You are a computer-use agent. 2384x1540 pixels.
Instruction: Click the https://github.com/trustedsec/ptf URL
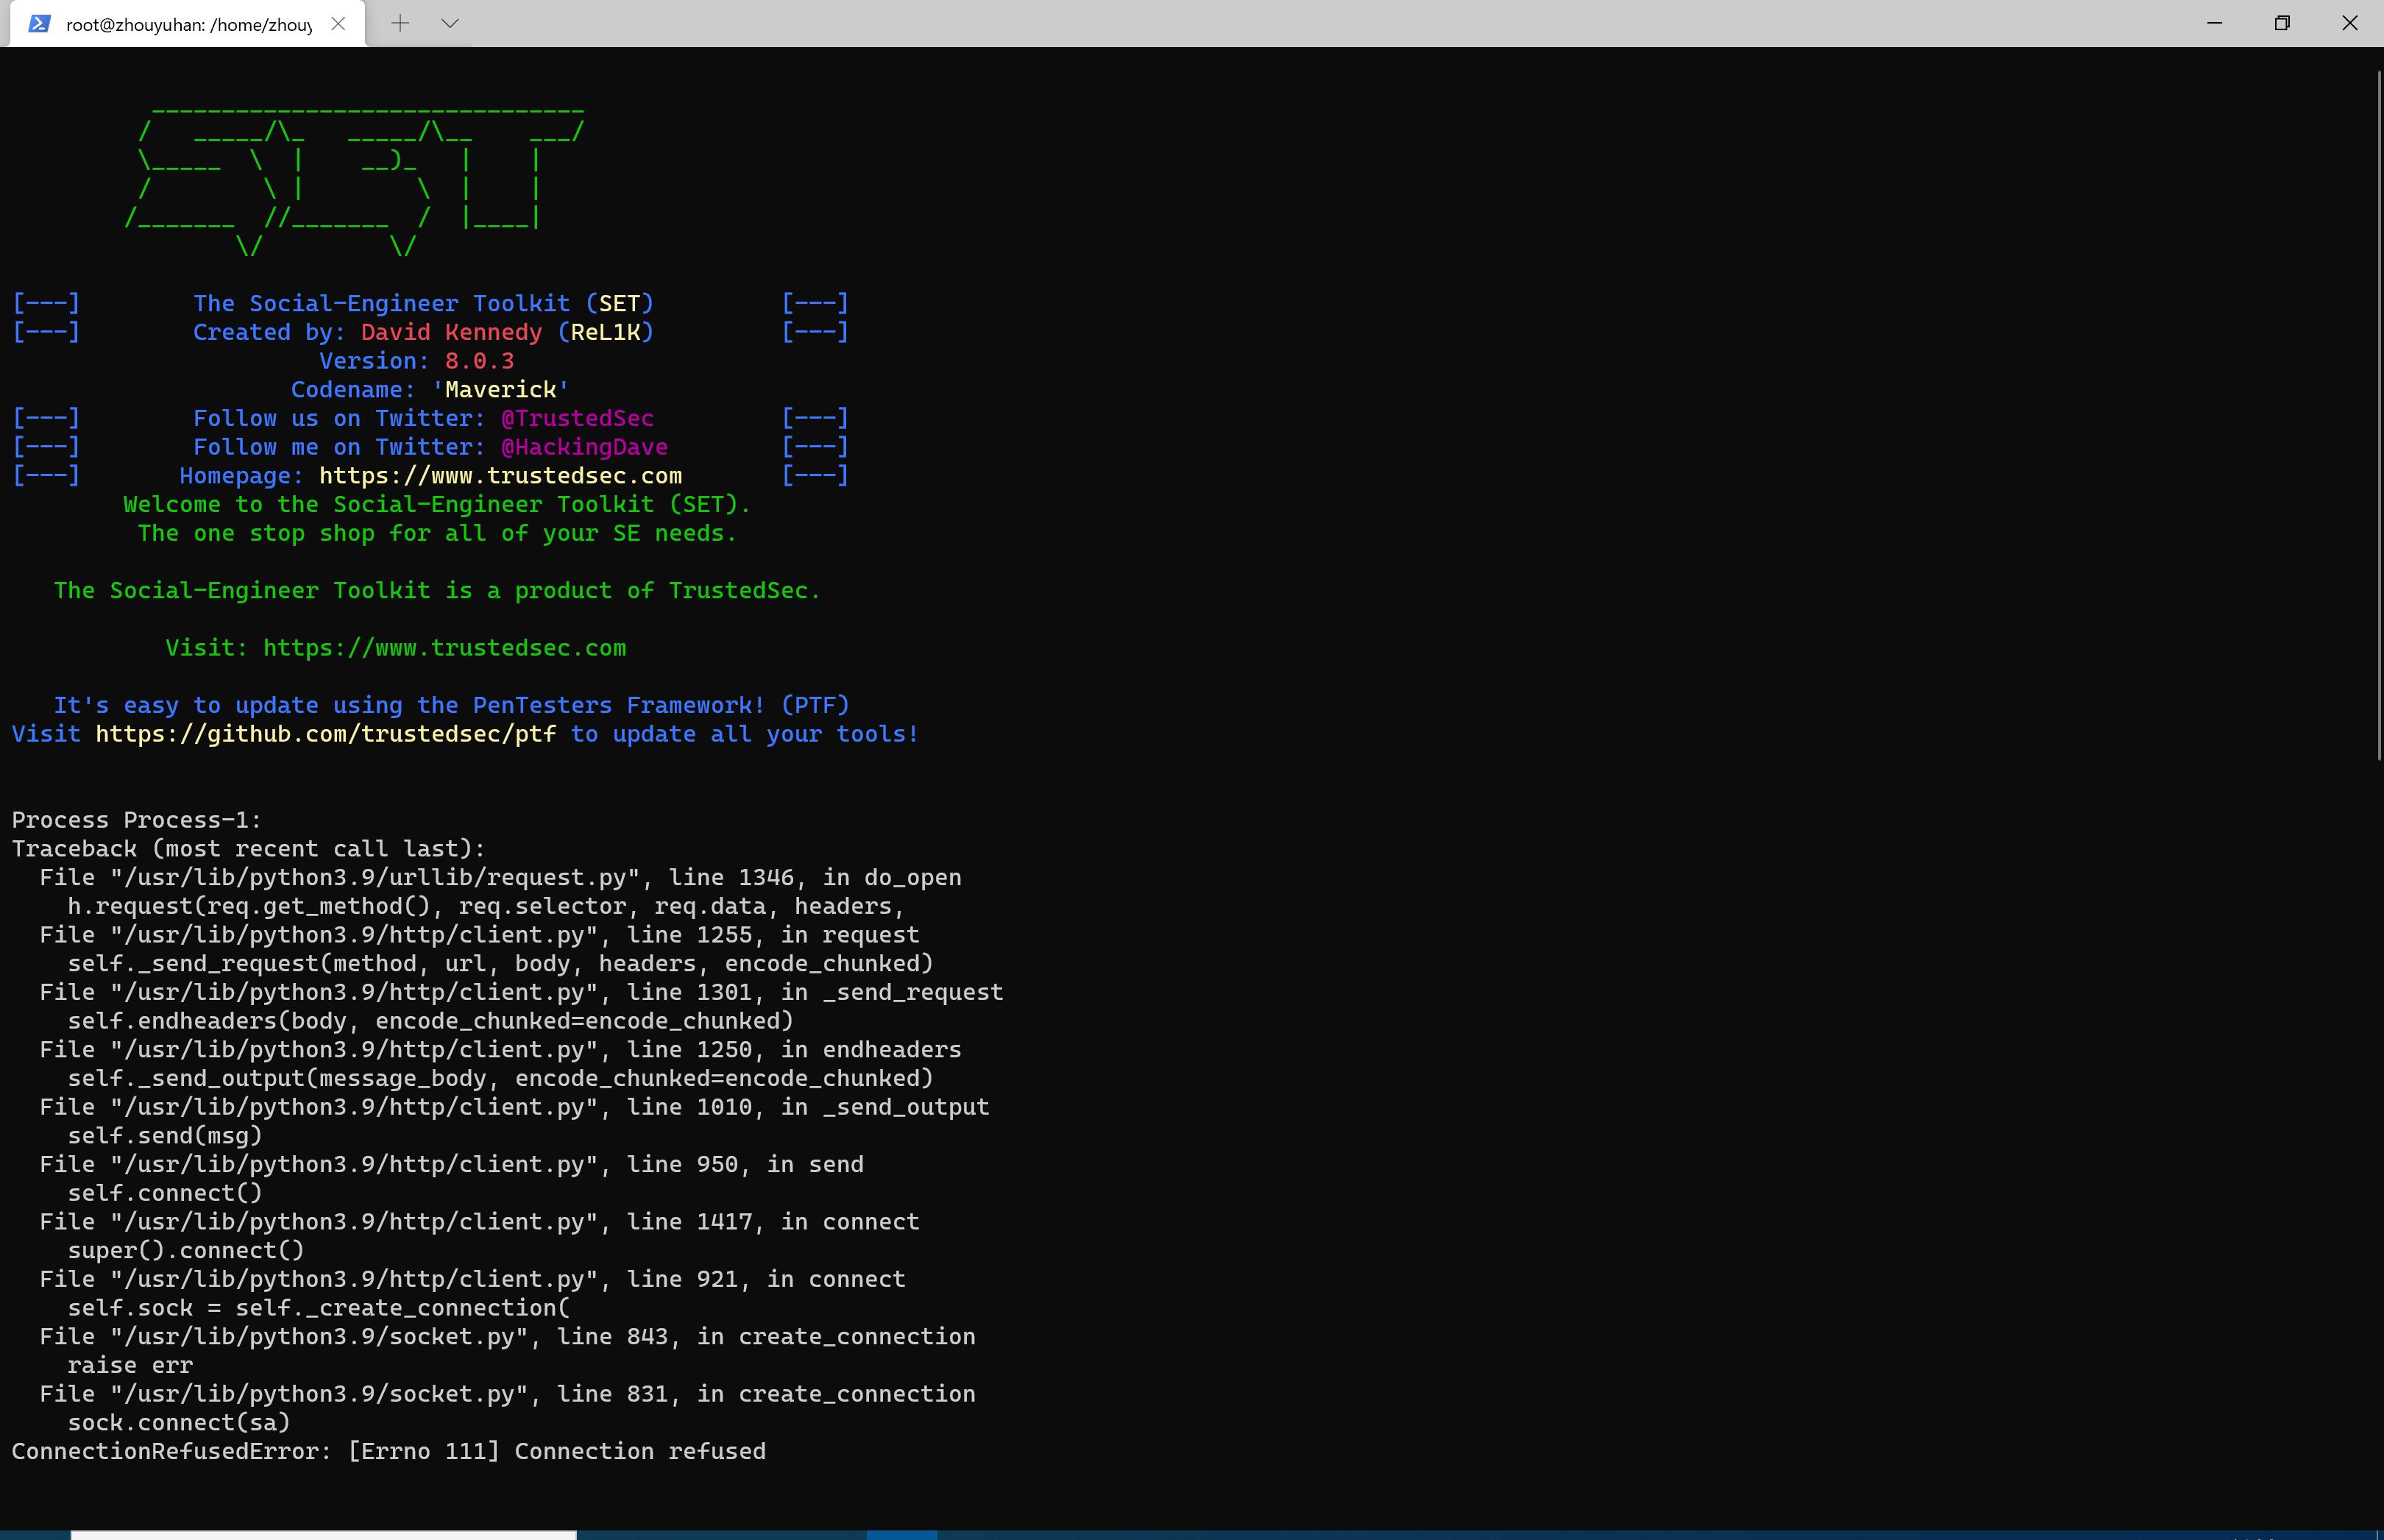pyautogui.click(x=326, y=734)
